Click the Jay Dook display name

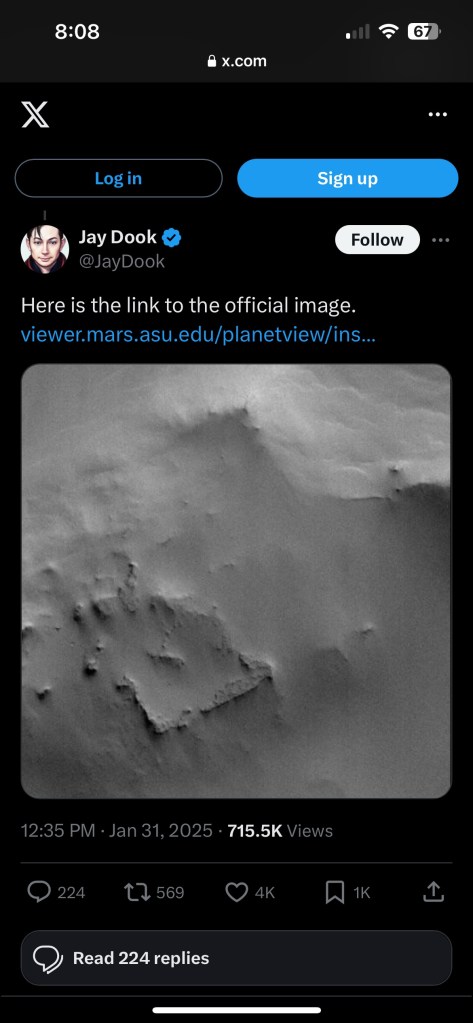[117, 237]
